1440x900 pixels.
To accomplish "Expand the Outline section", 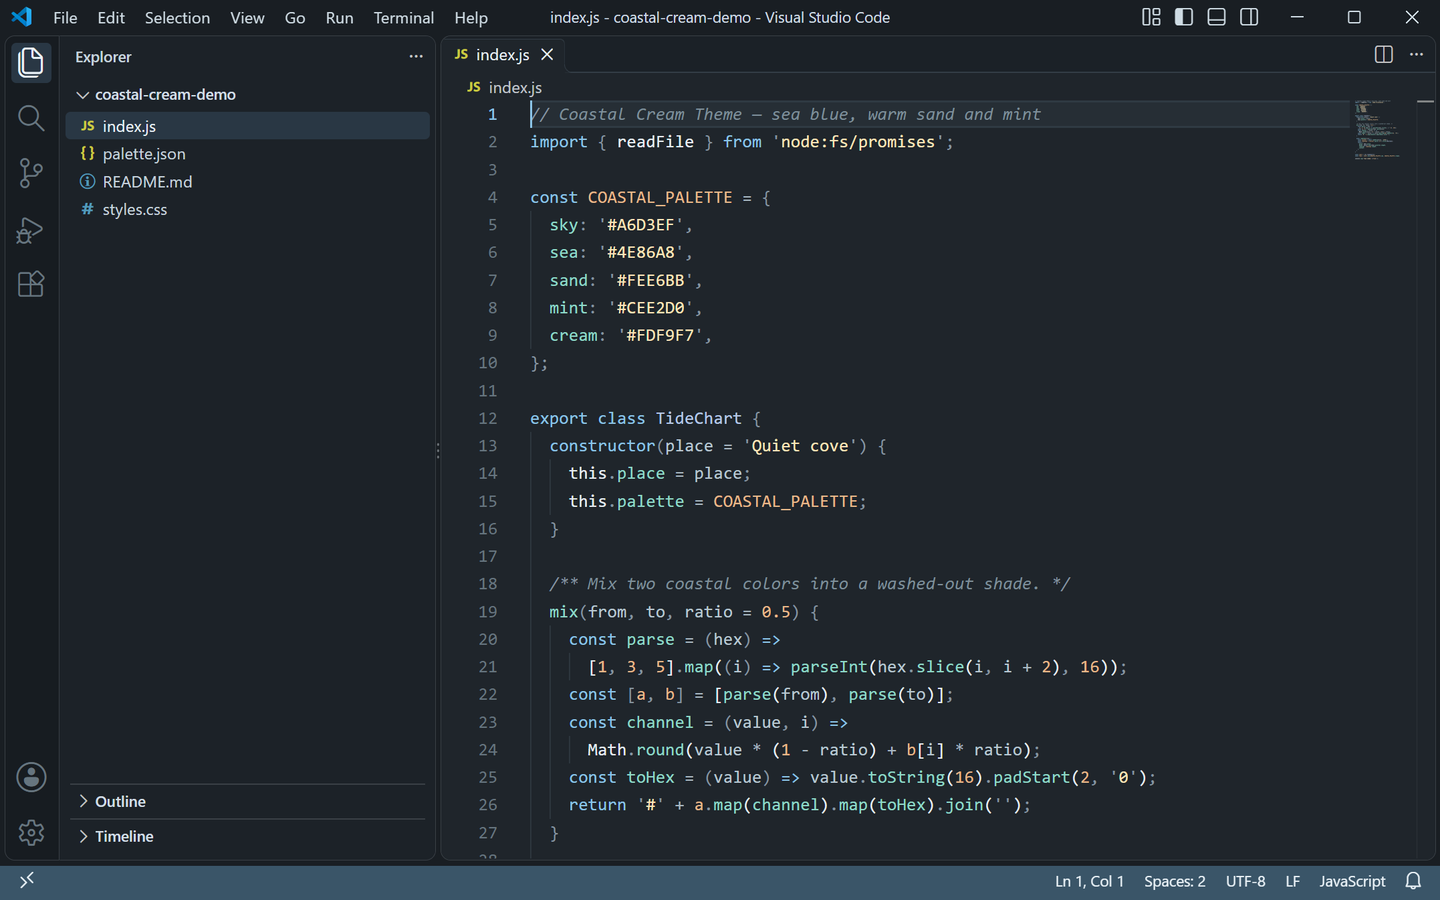I will pyautogui.click(x=250, y=802).
